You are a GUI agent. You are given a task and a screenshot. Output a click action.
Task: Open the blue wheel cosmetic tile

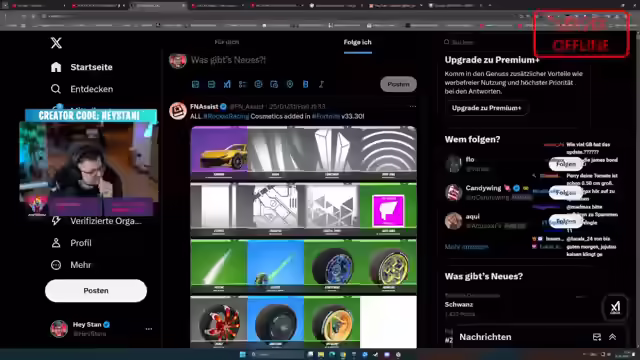332,267
